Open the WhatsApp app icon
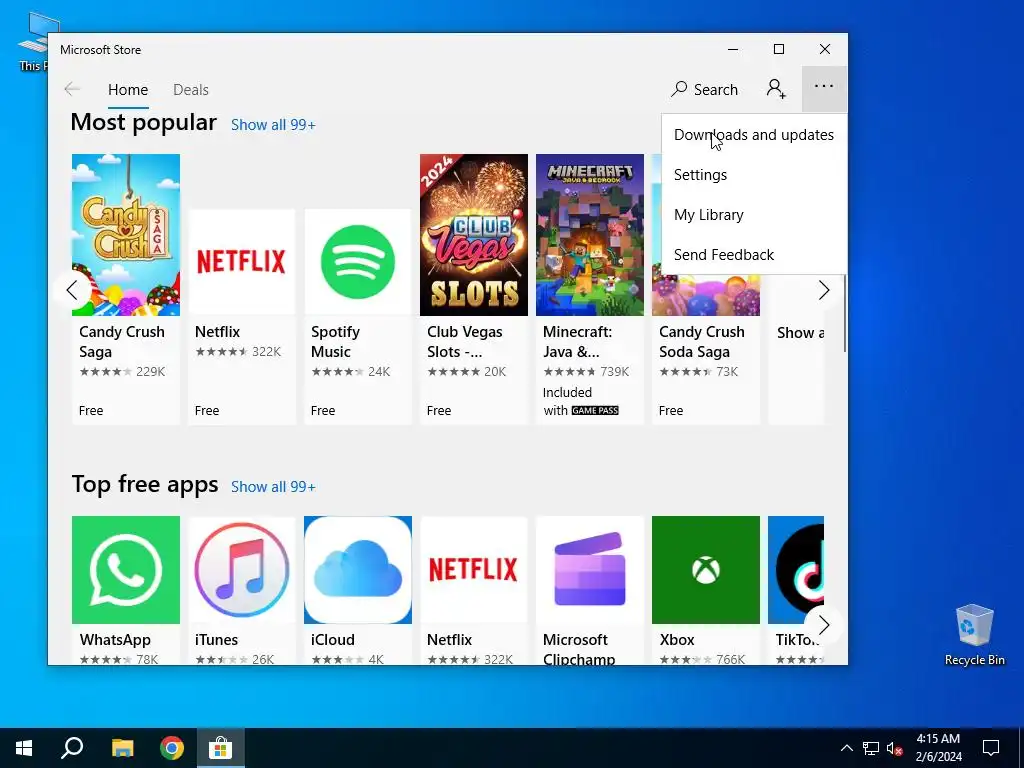The image size is (1024, 768). tap(125, 569)
